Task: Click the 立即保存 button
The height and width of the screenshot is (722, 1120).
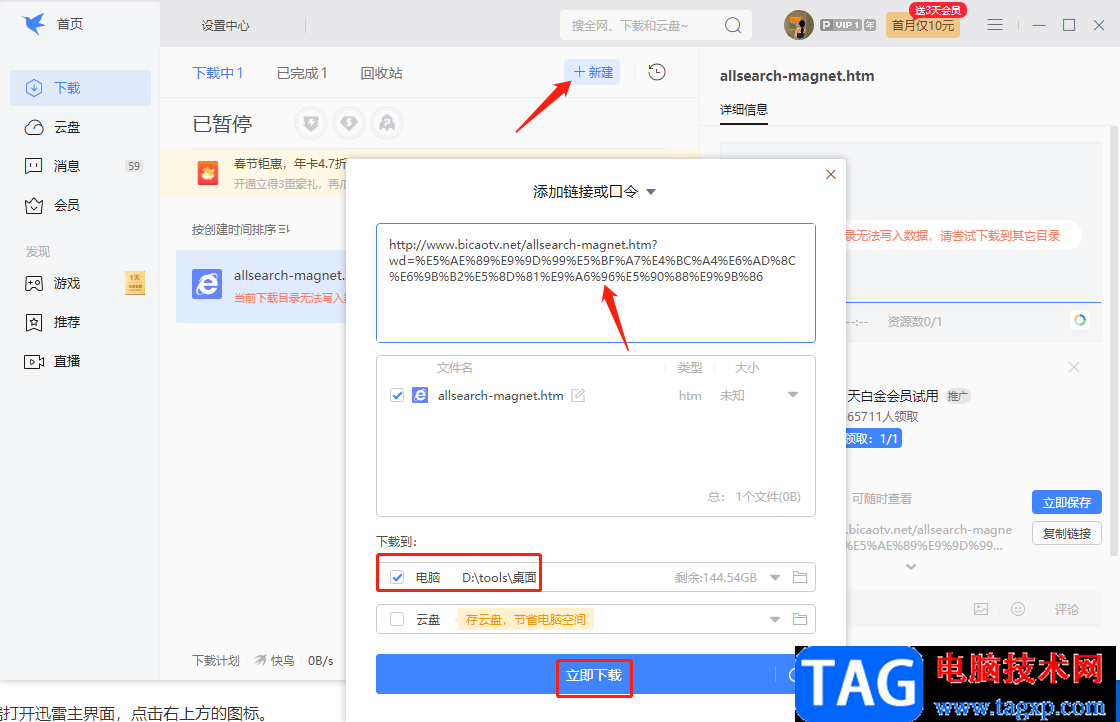Action: (x=1066, y=502)
